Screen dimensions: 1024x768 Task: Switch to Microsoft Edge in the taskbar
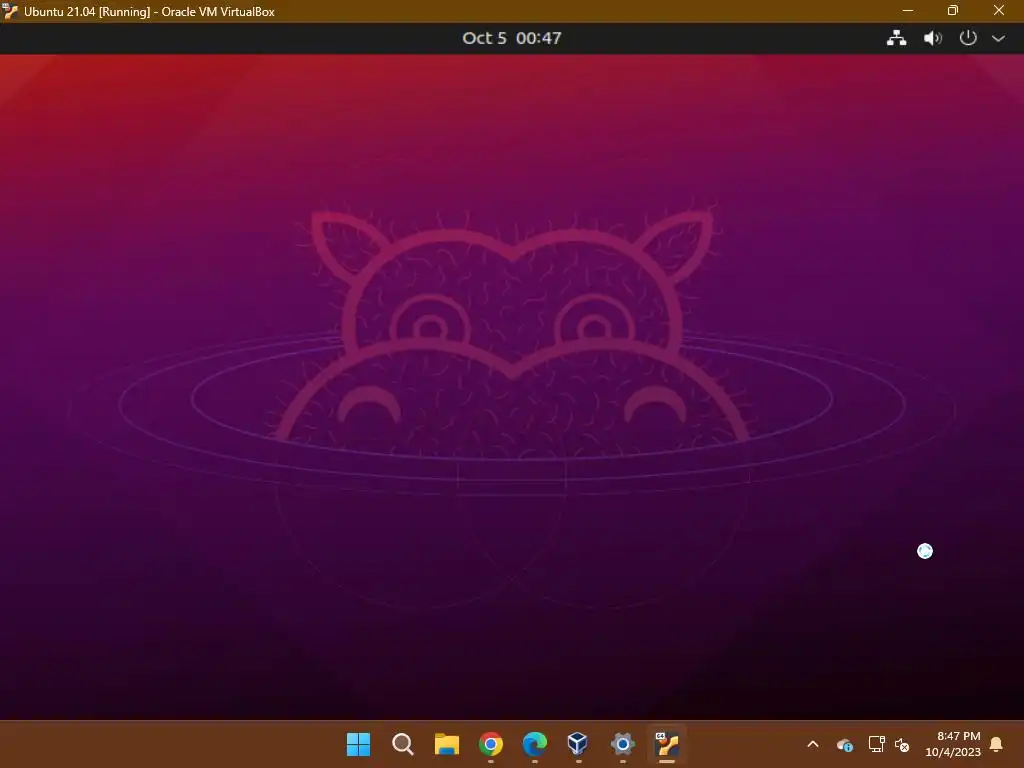click(535, 744)
